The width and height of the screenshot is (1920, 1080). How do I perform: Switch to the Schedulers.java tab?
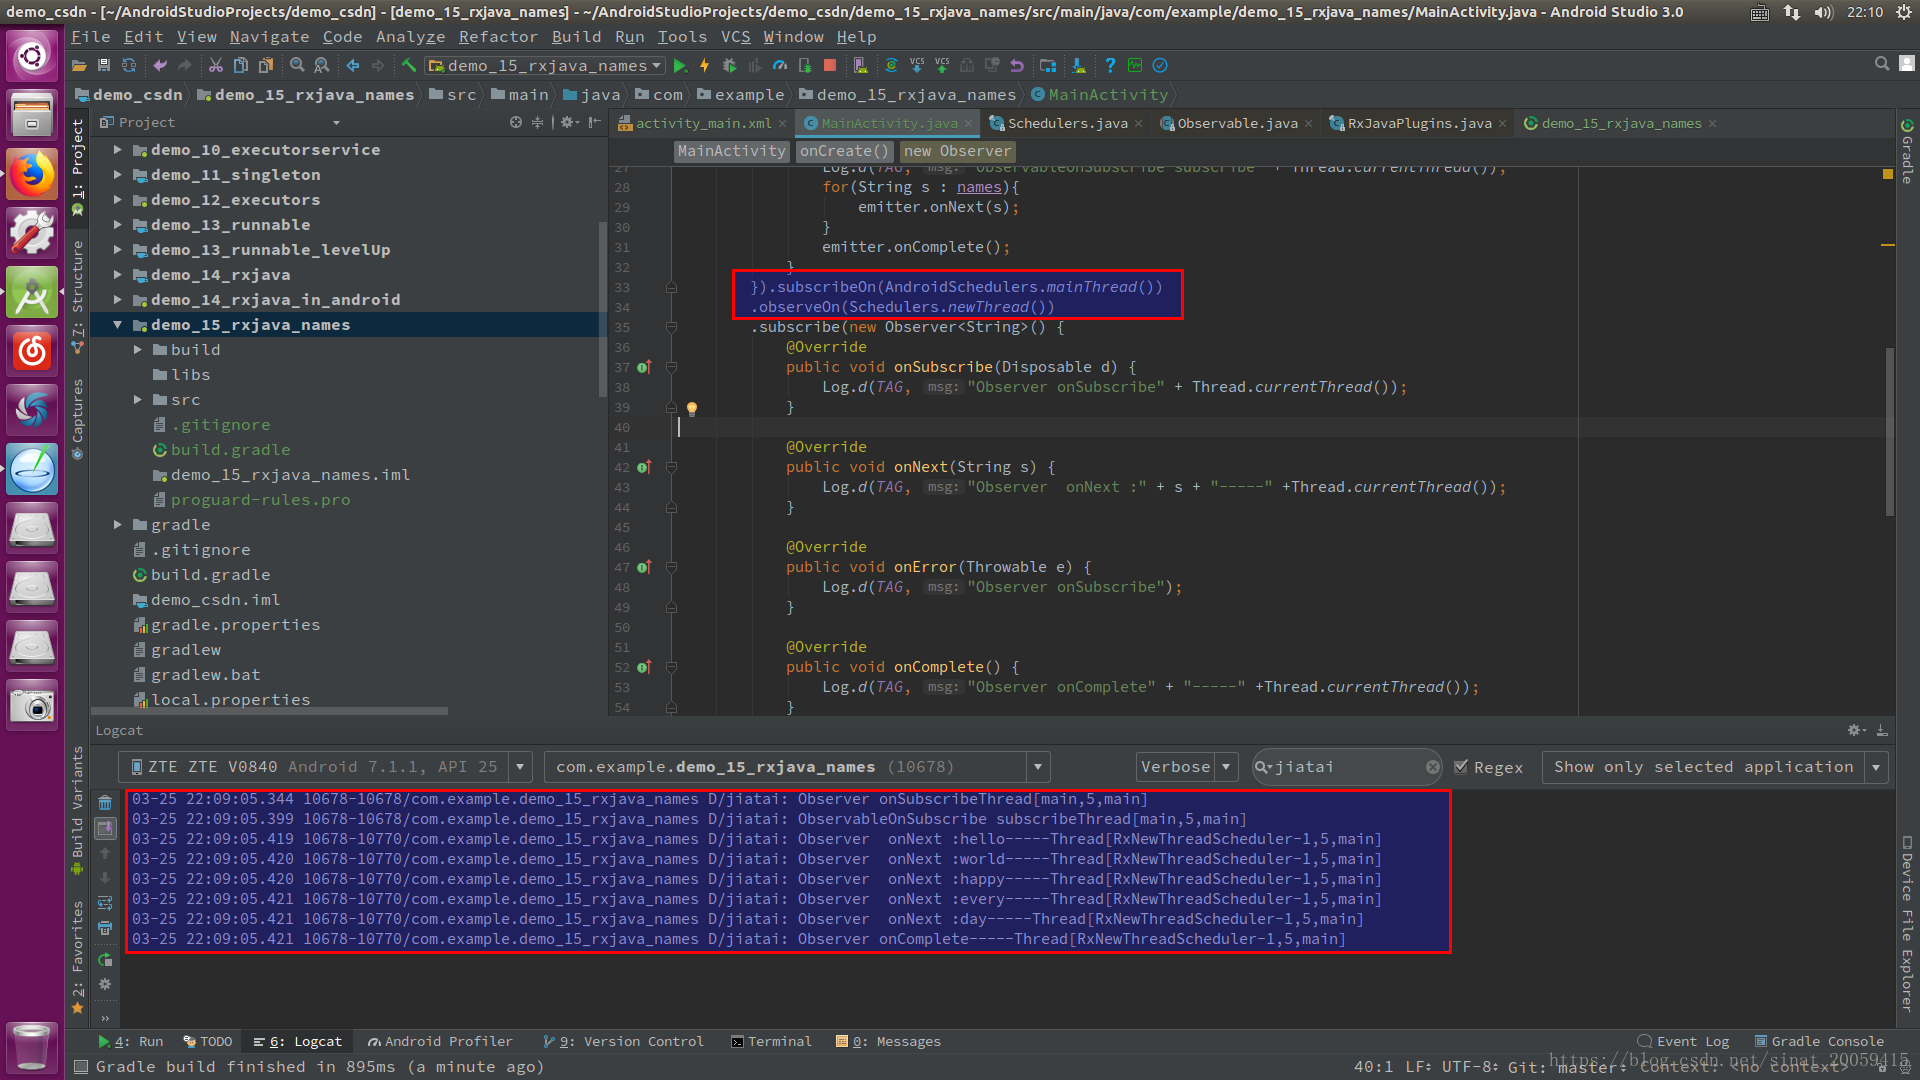pos(1067,123)
